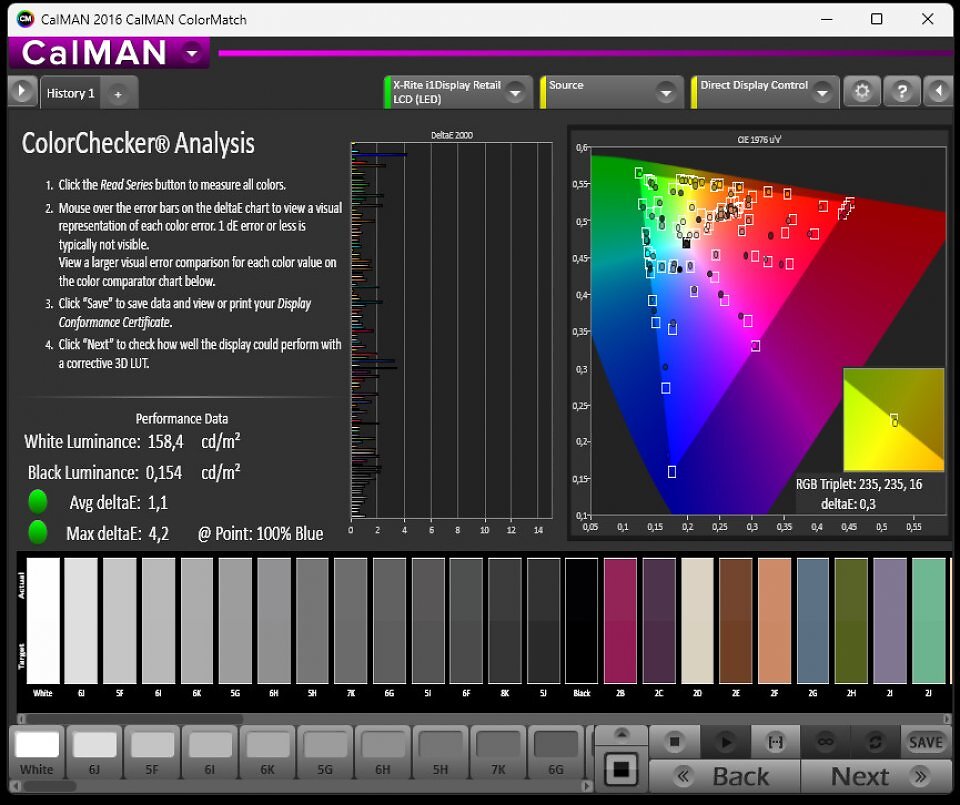
Task: Select the 5F patch button in bottom strip
Action: 152,754
